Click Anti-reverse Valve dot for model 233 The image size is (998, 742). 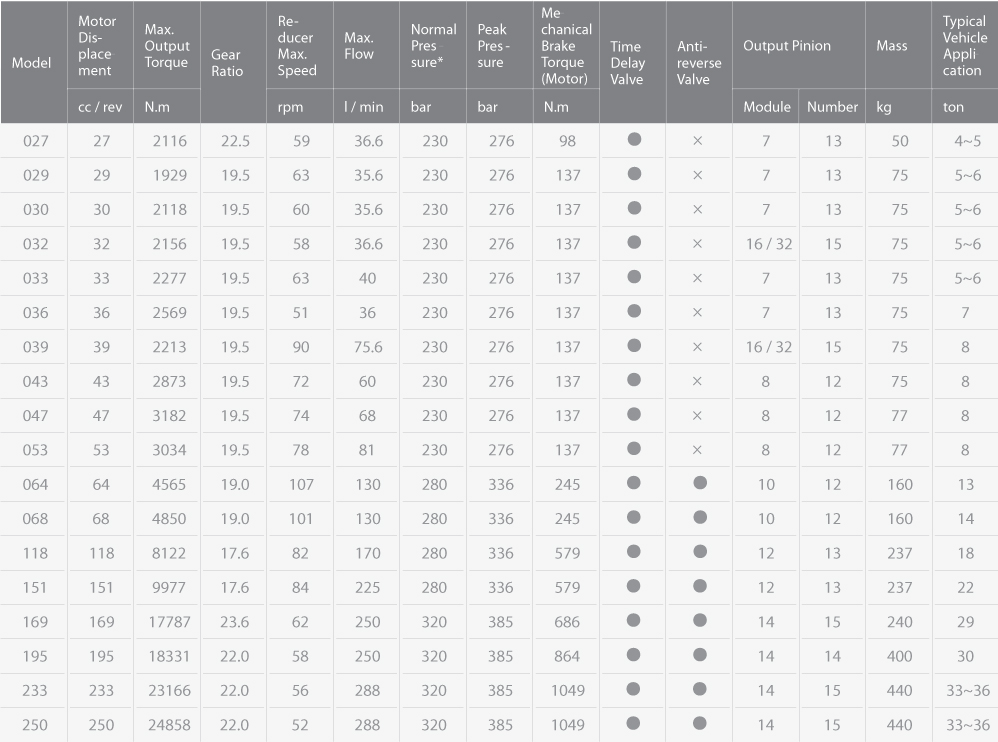(700, 689)
